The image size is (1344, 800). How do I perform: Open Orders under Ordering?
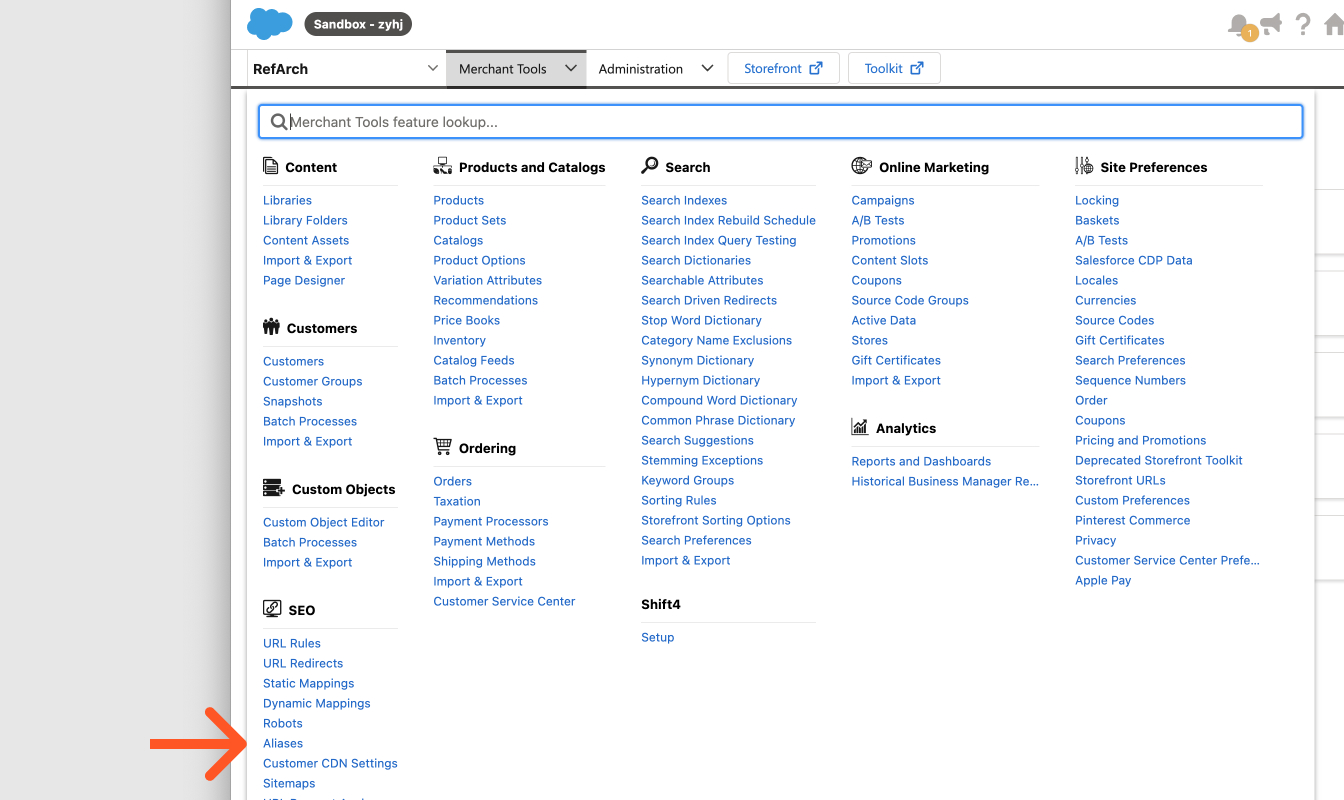point(452,481)
